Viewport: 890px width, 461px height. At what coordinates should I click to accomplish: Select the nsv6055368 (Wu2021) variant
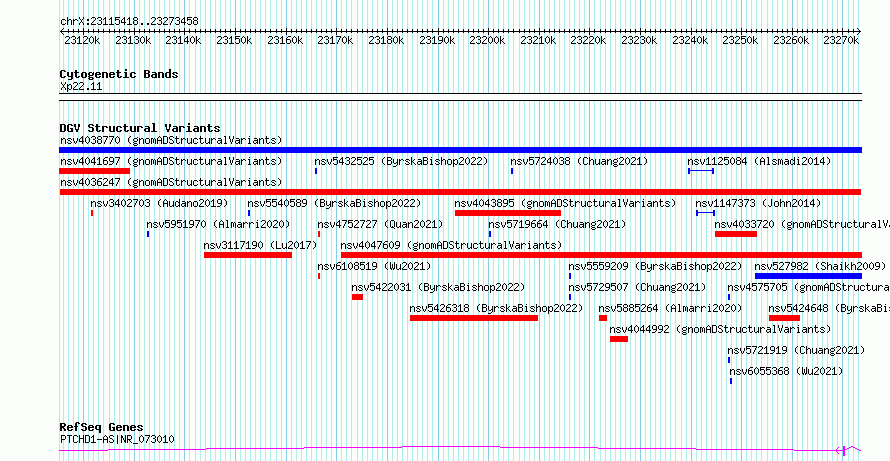click(x=786, y=371)
